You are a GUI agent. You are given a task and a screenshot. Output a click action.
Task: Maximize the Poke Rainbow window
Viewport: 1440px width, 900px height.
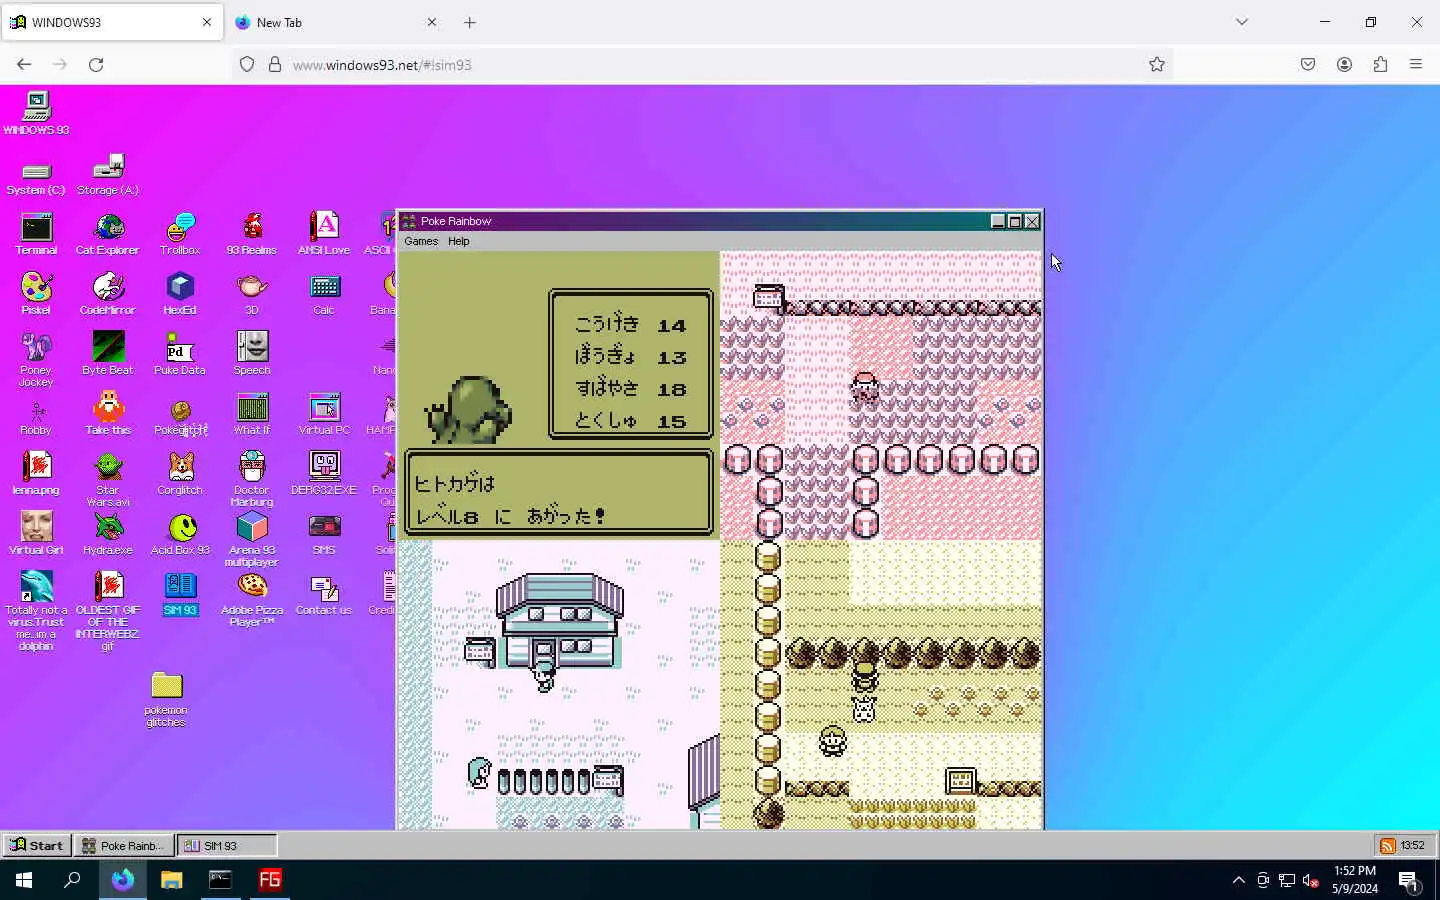pyautogui.click(x=1015, y=221)
